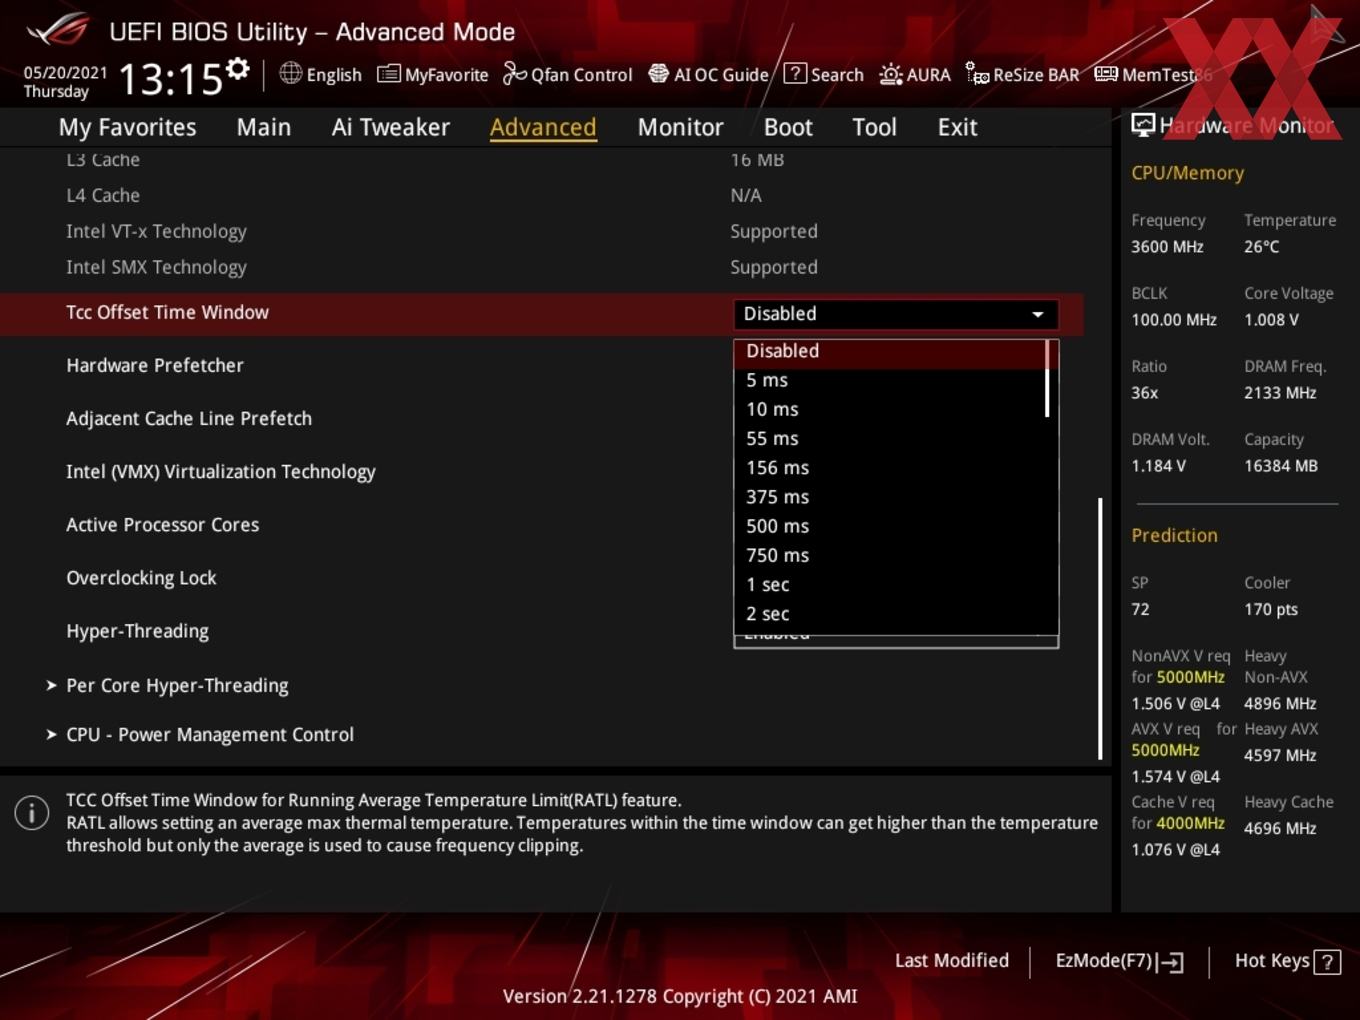
Task: Open the Hot Keys help
Action: click(1287, 961)
